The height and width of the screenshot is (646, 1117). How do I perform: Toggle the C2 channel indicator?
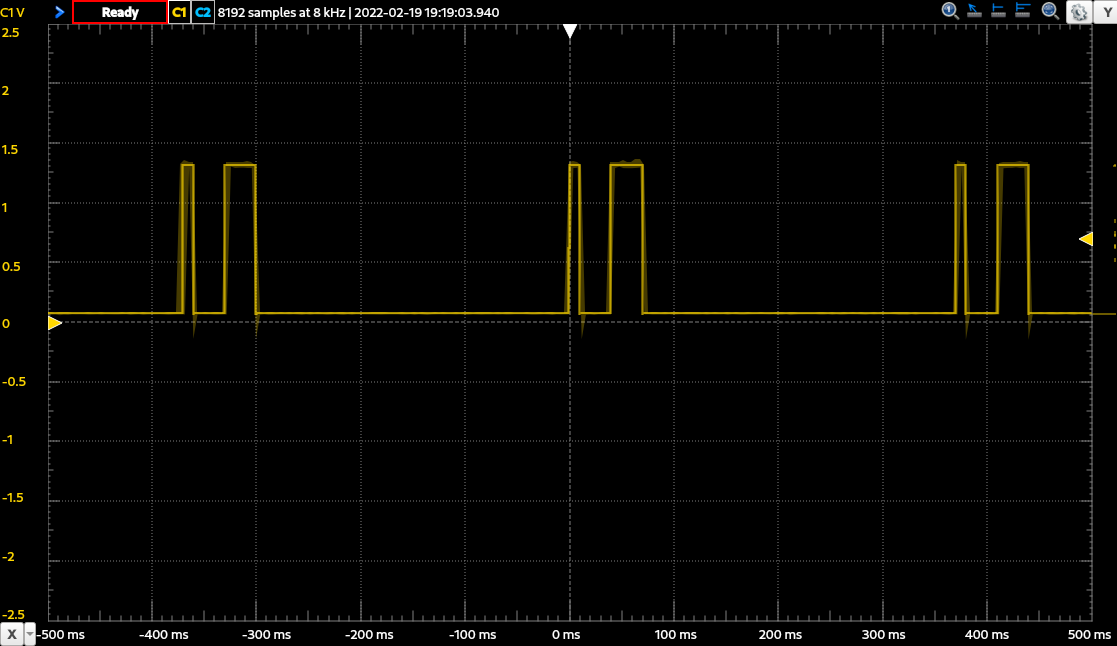pyautogui.click(x=203, y=12)
